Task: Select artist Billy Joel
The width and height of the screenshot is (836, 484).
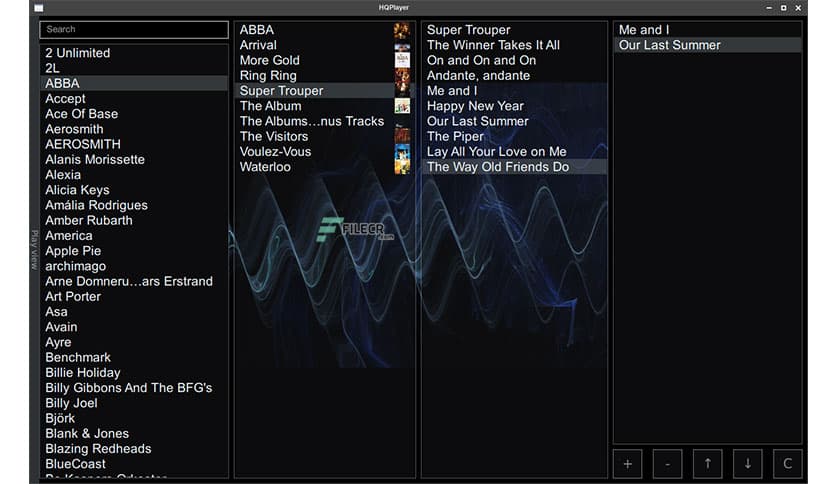Action: (x=134, y=403)
